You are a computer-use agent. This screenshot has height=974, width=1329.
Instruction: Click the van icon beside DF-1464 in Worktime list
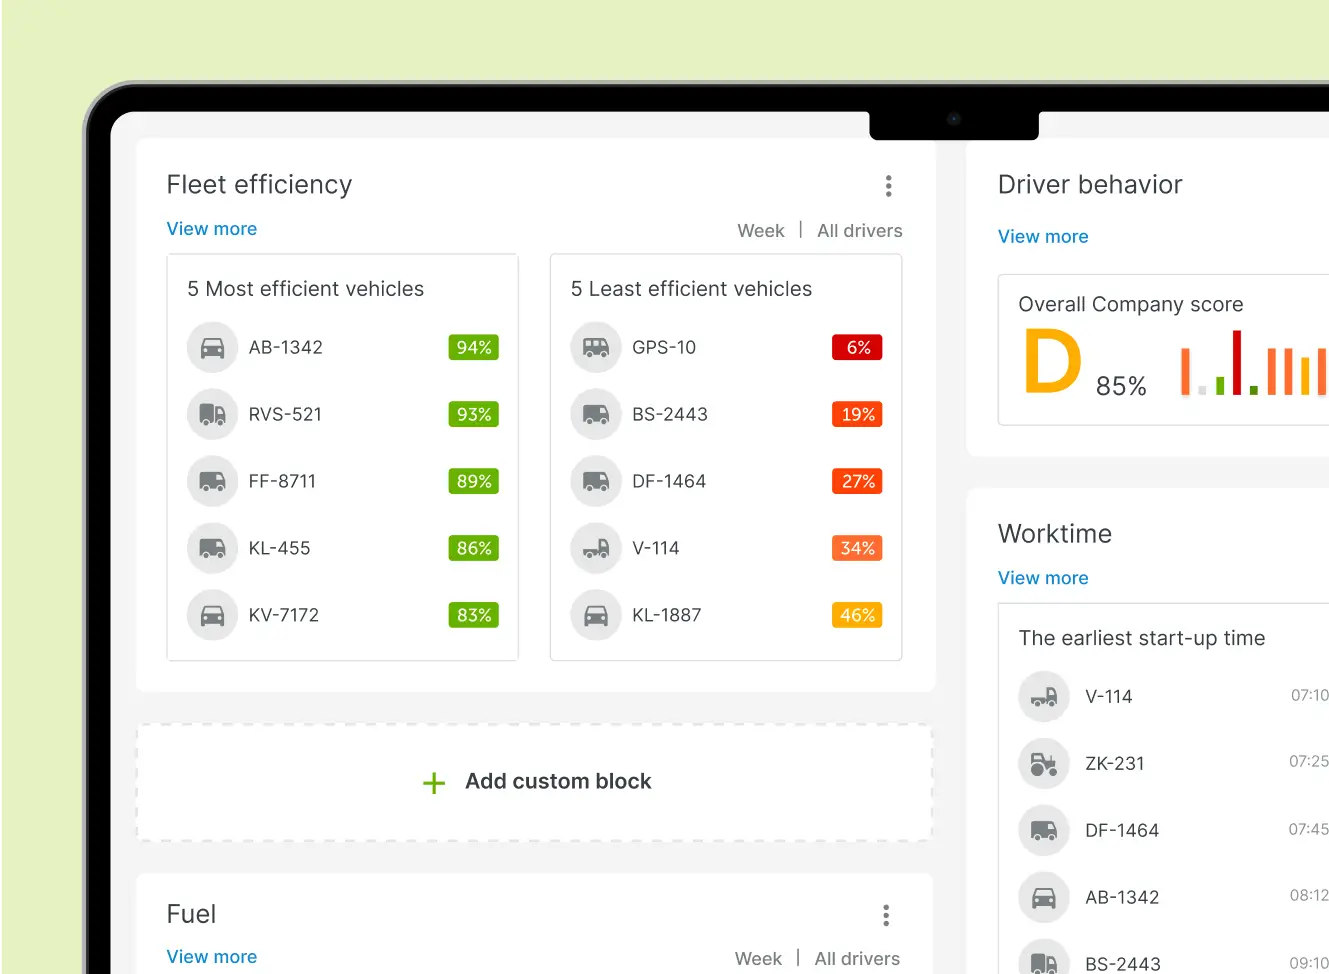pyautogui.click(x=1044, y=831)
